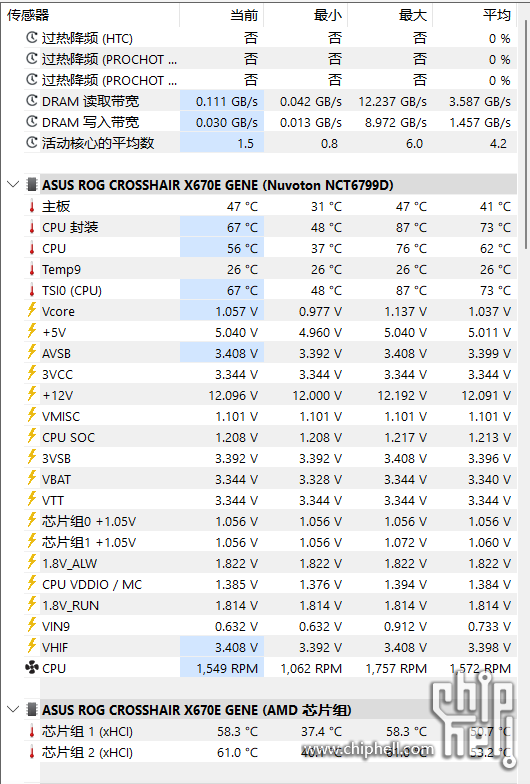The image size is (530, 784).
Task: Click the 58.3 °C current value of 芯片组 1
Action: point(238,731)
